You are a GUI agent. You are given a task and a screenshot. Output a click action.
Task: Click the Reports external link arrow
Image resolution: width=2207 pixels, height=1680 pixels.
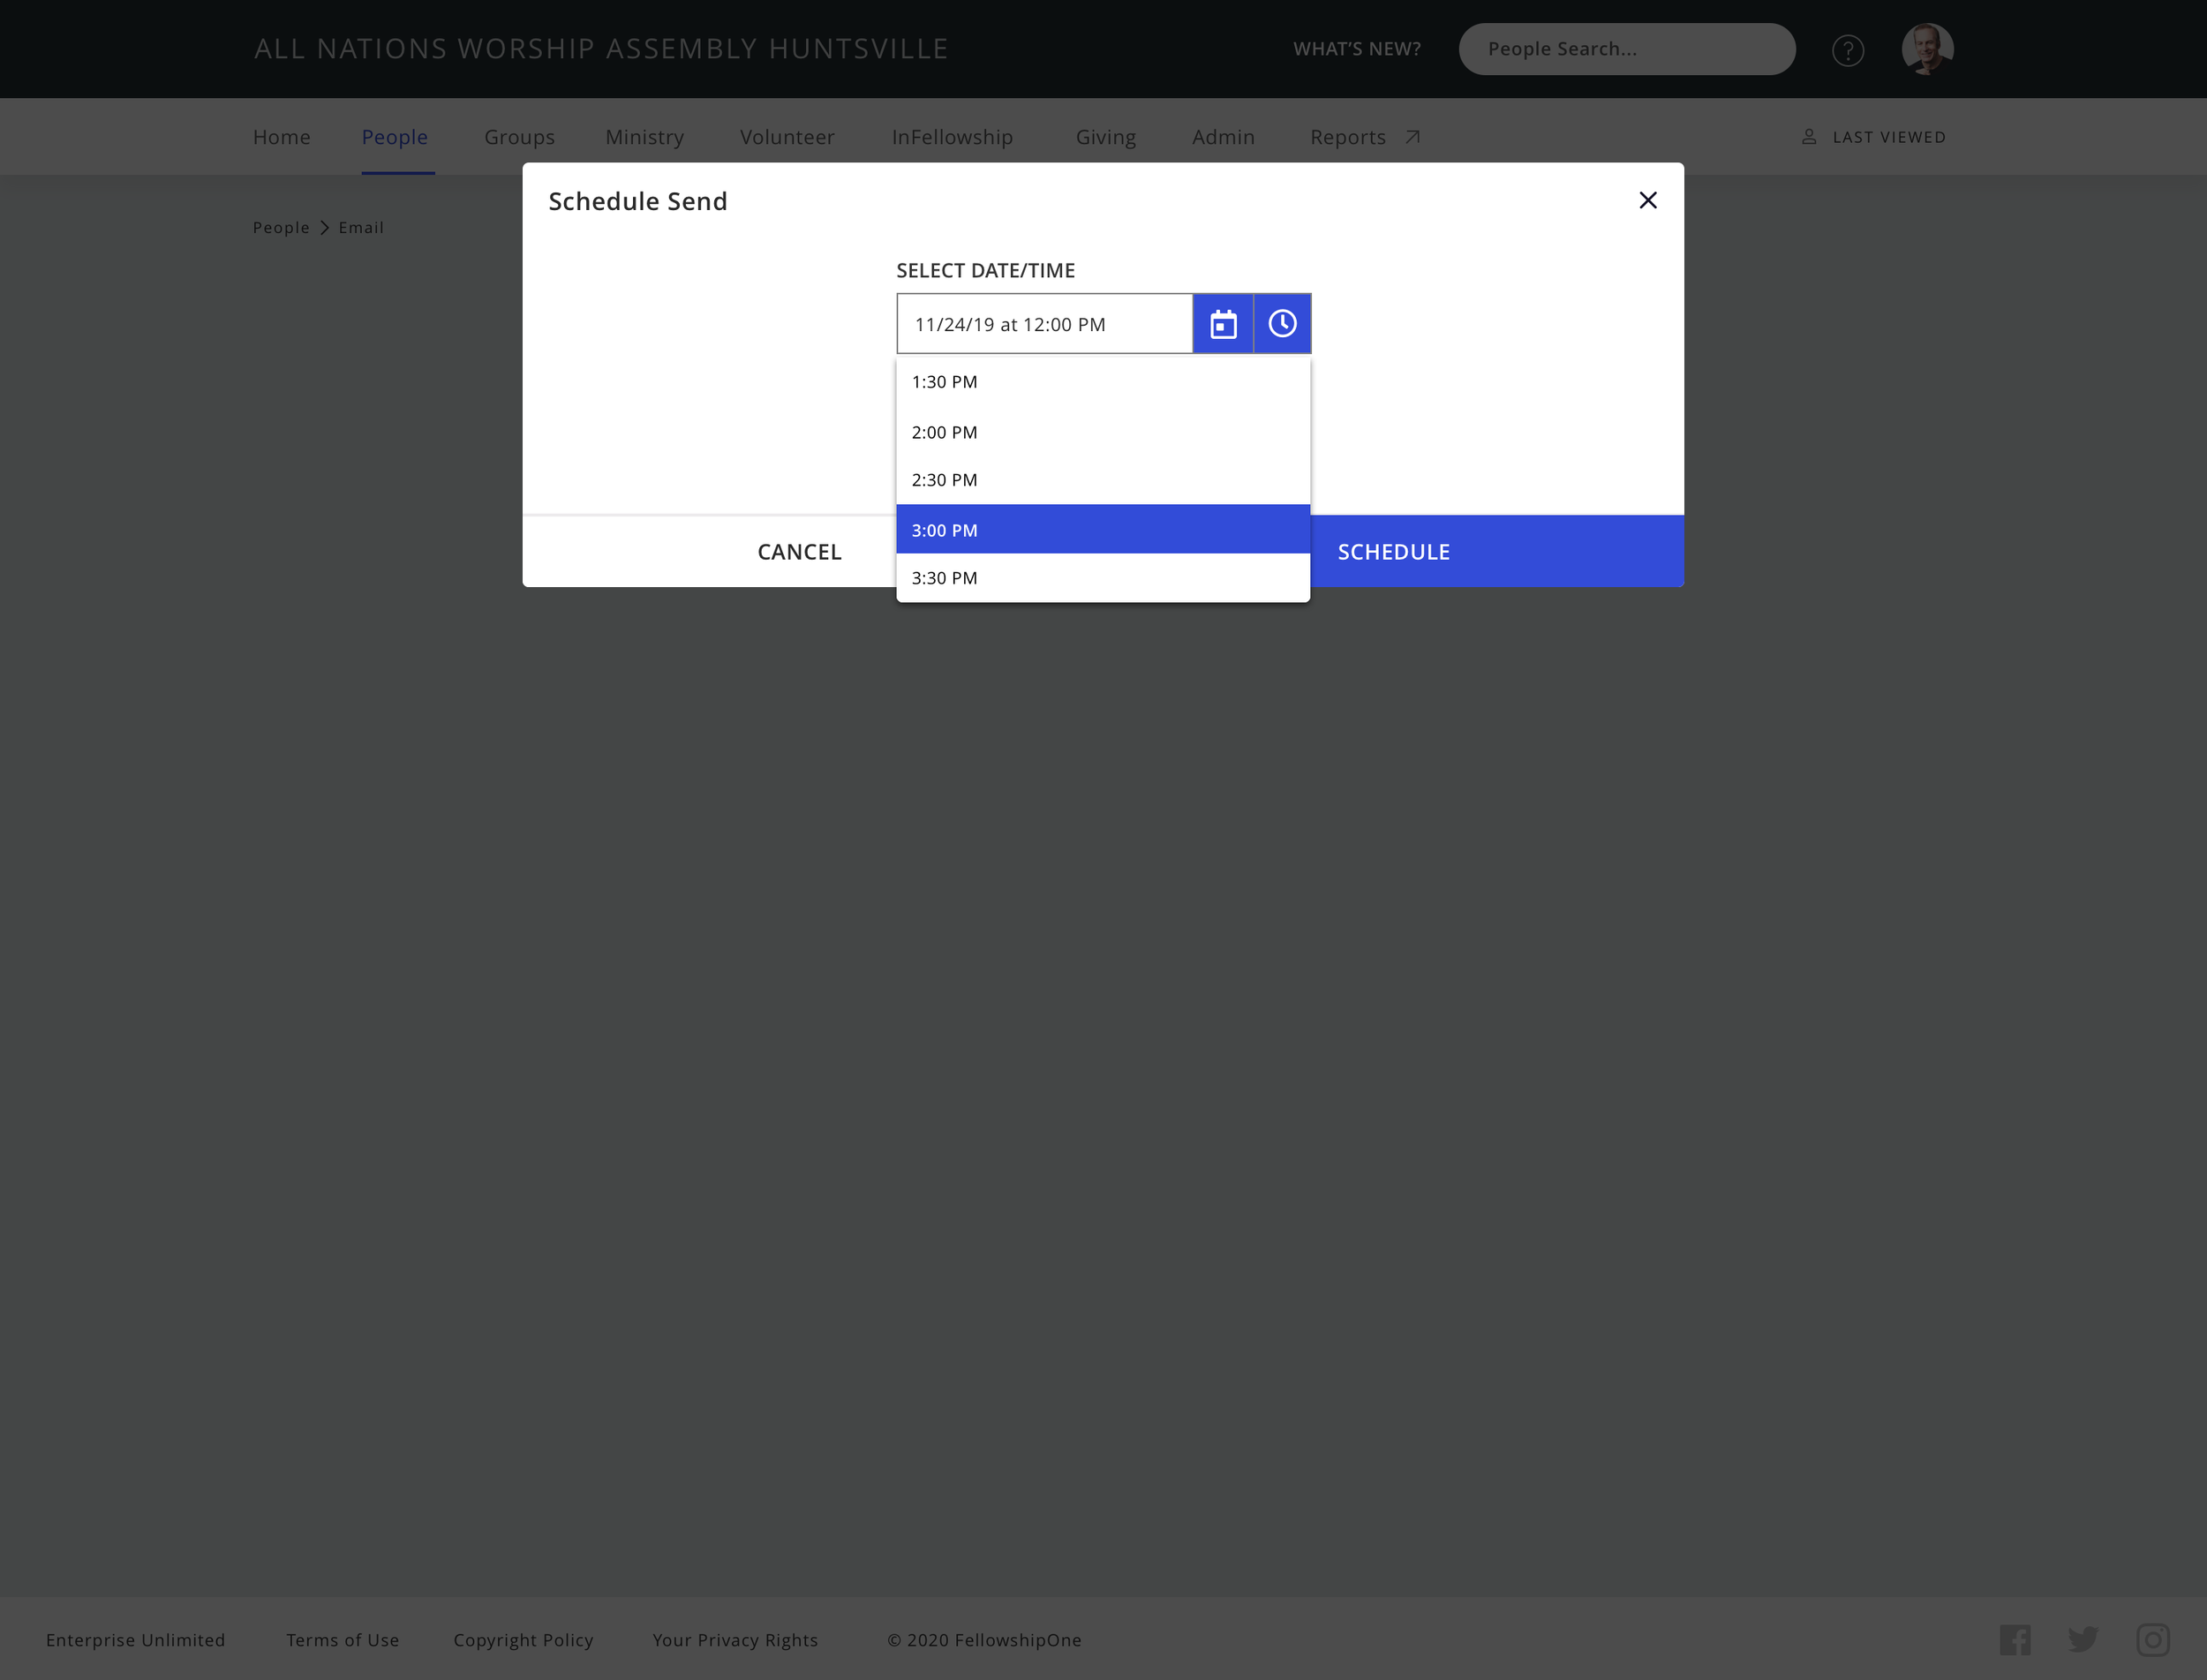click(x=1411, y=137)
